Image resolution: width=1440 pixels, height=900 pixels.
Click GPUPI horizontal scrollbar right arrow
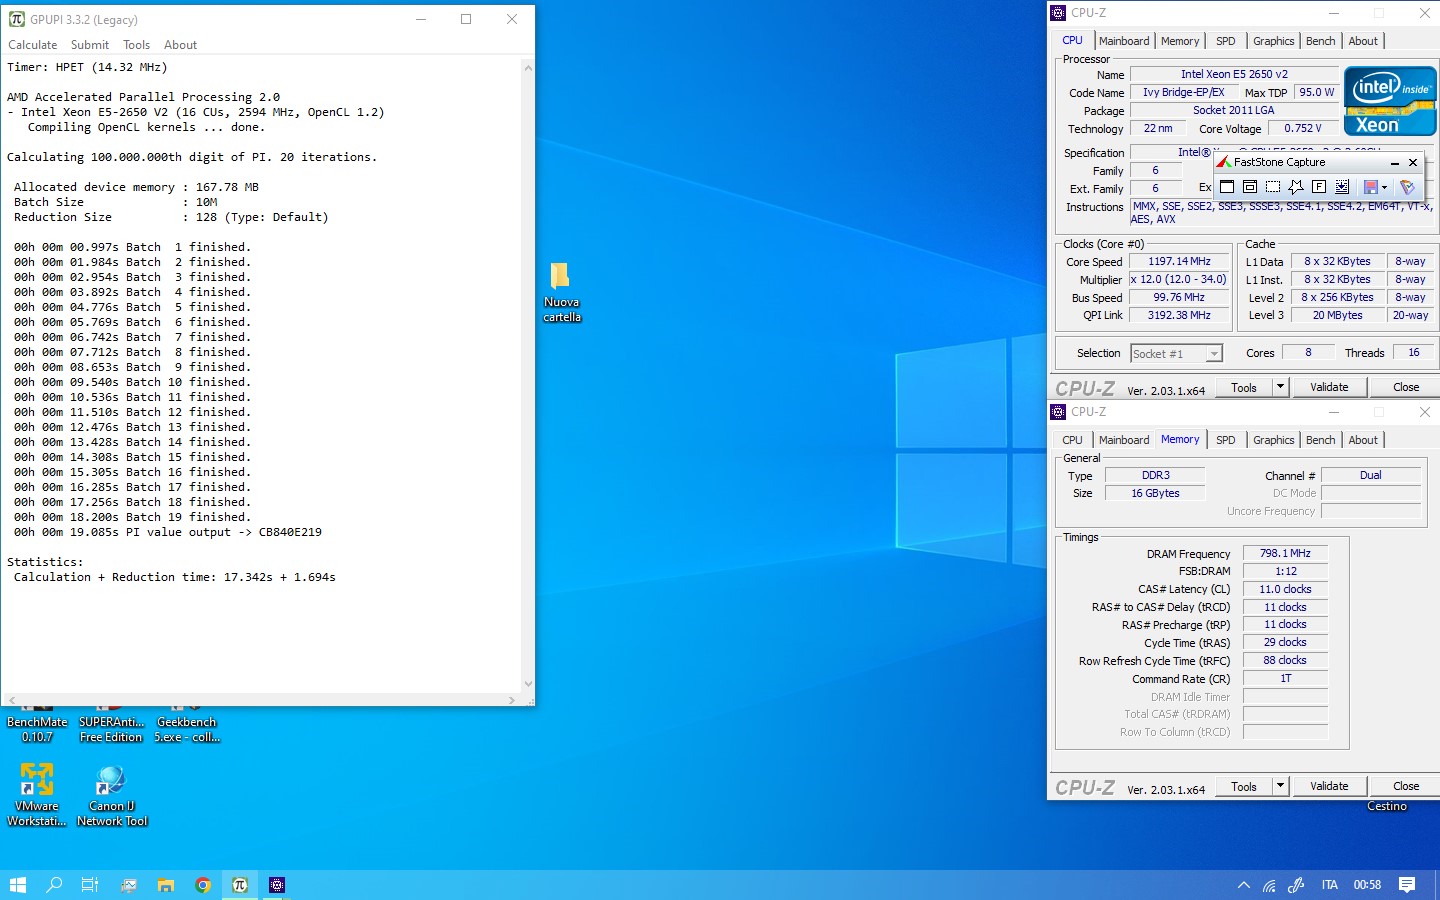[x=512, y=700]
